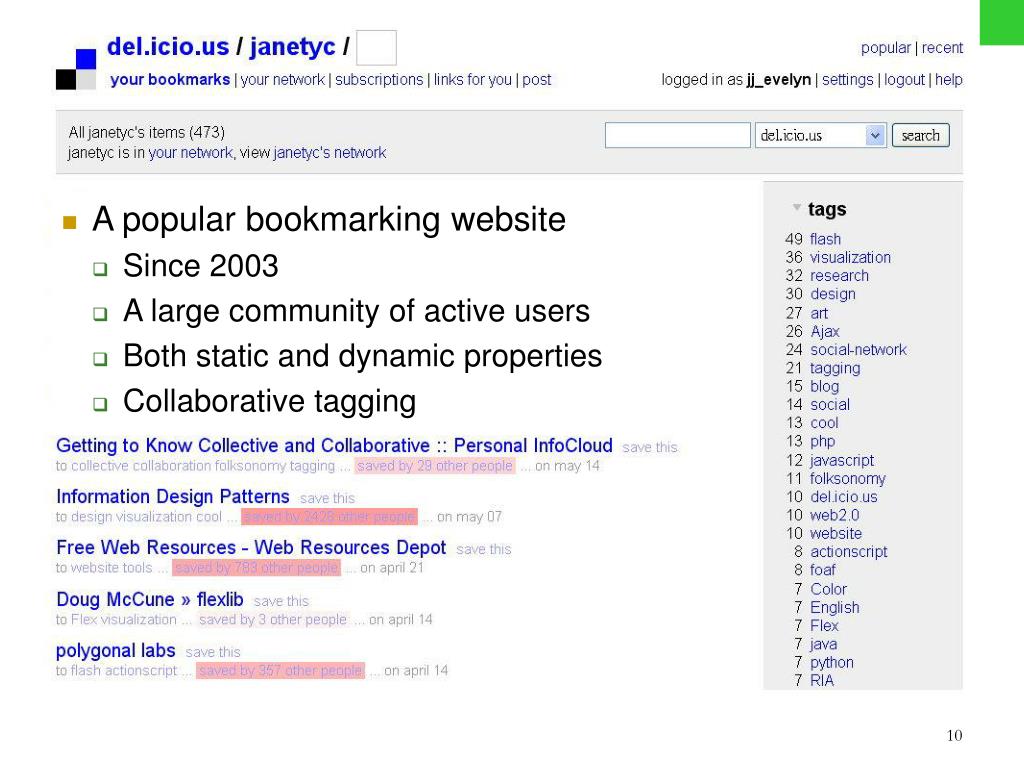Select the blog tag
This screenshot has height=768, width=1024.
(x=824, y=386)
